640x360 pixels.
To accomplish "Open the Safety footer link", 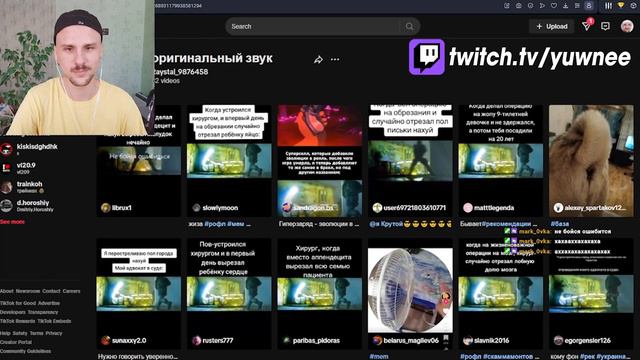I will click(20, 333).
